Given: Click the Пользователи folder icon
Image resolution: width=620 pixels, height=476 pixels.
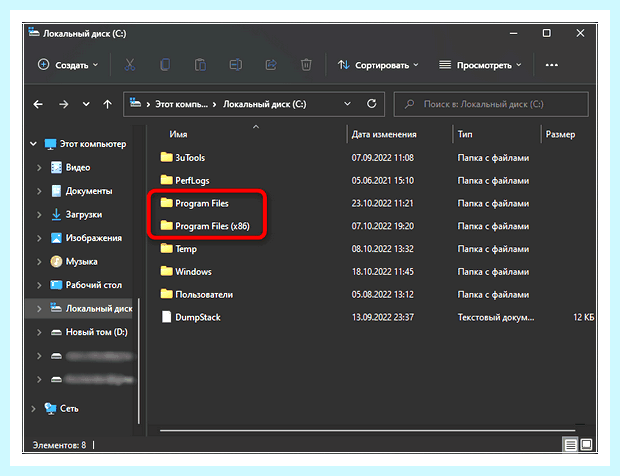Looking at the screenshot, I should (166, 294).
